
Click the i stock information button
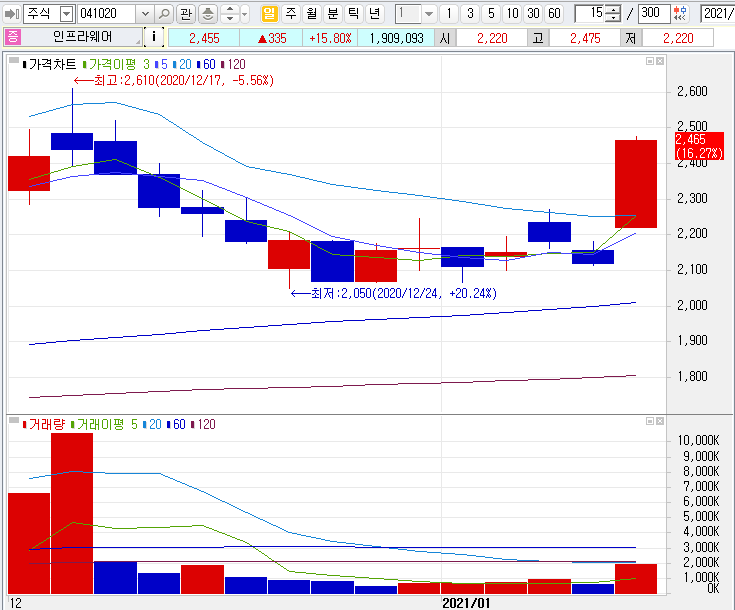click(x=154, y=37)
